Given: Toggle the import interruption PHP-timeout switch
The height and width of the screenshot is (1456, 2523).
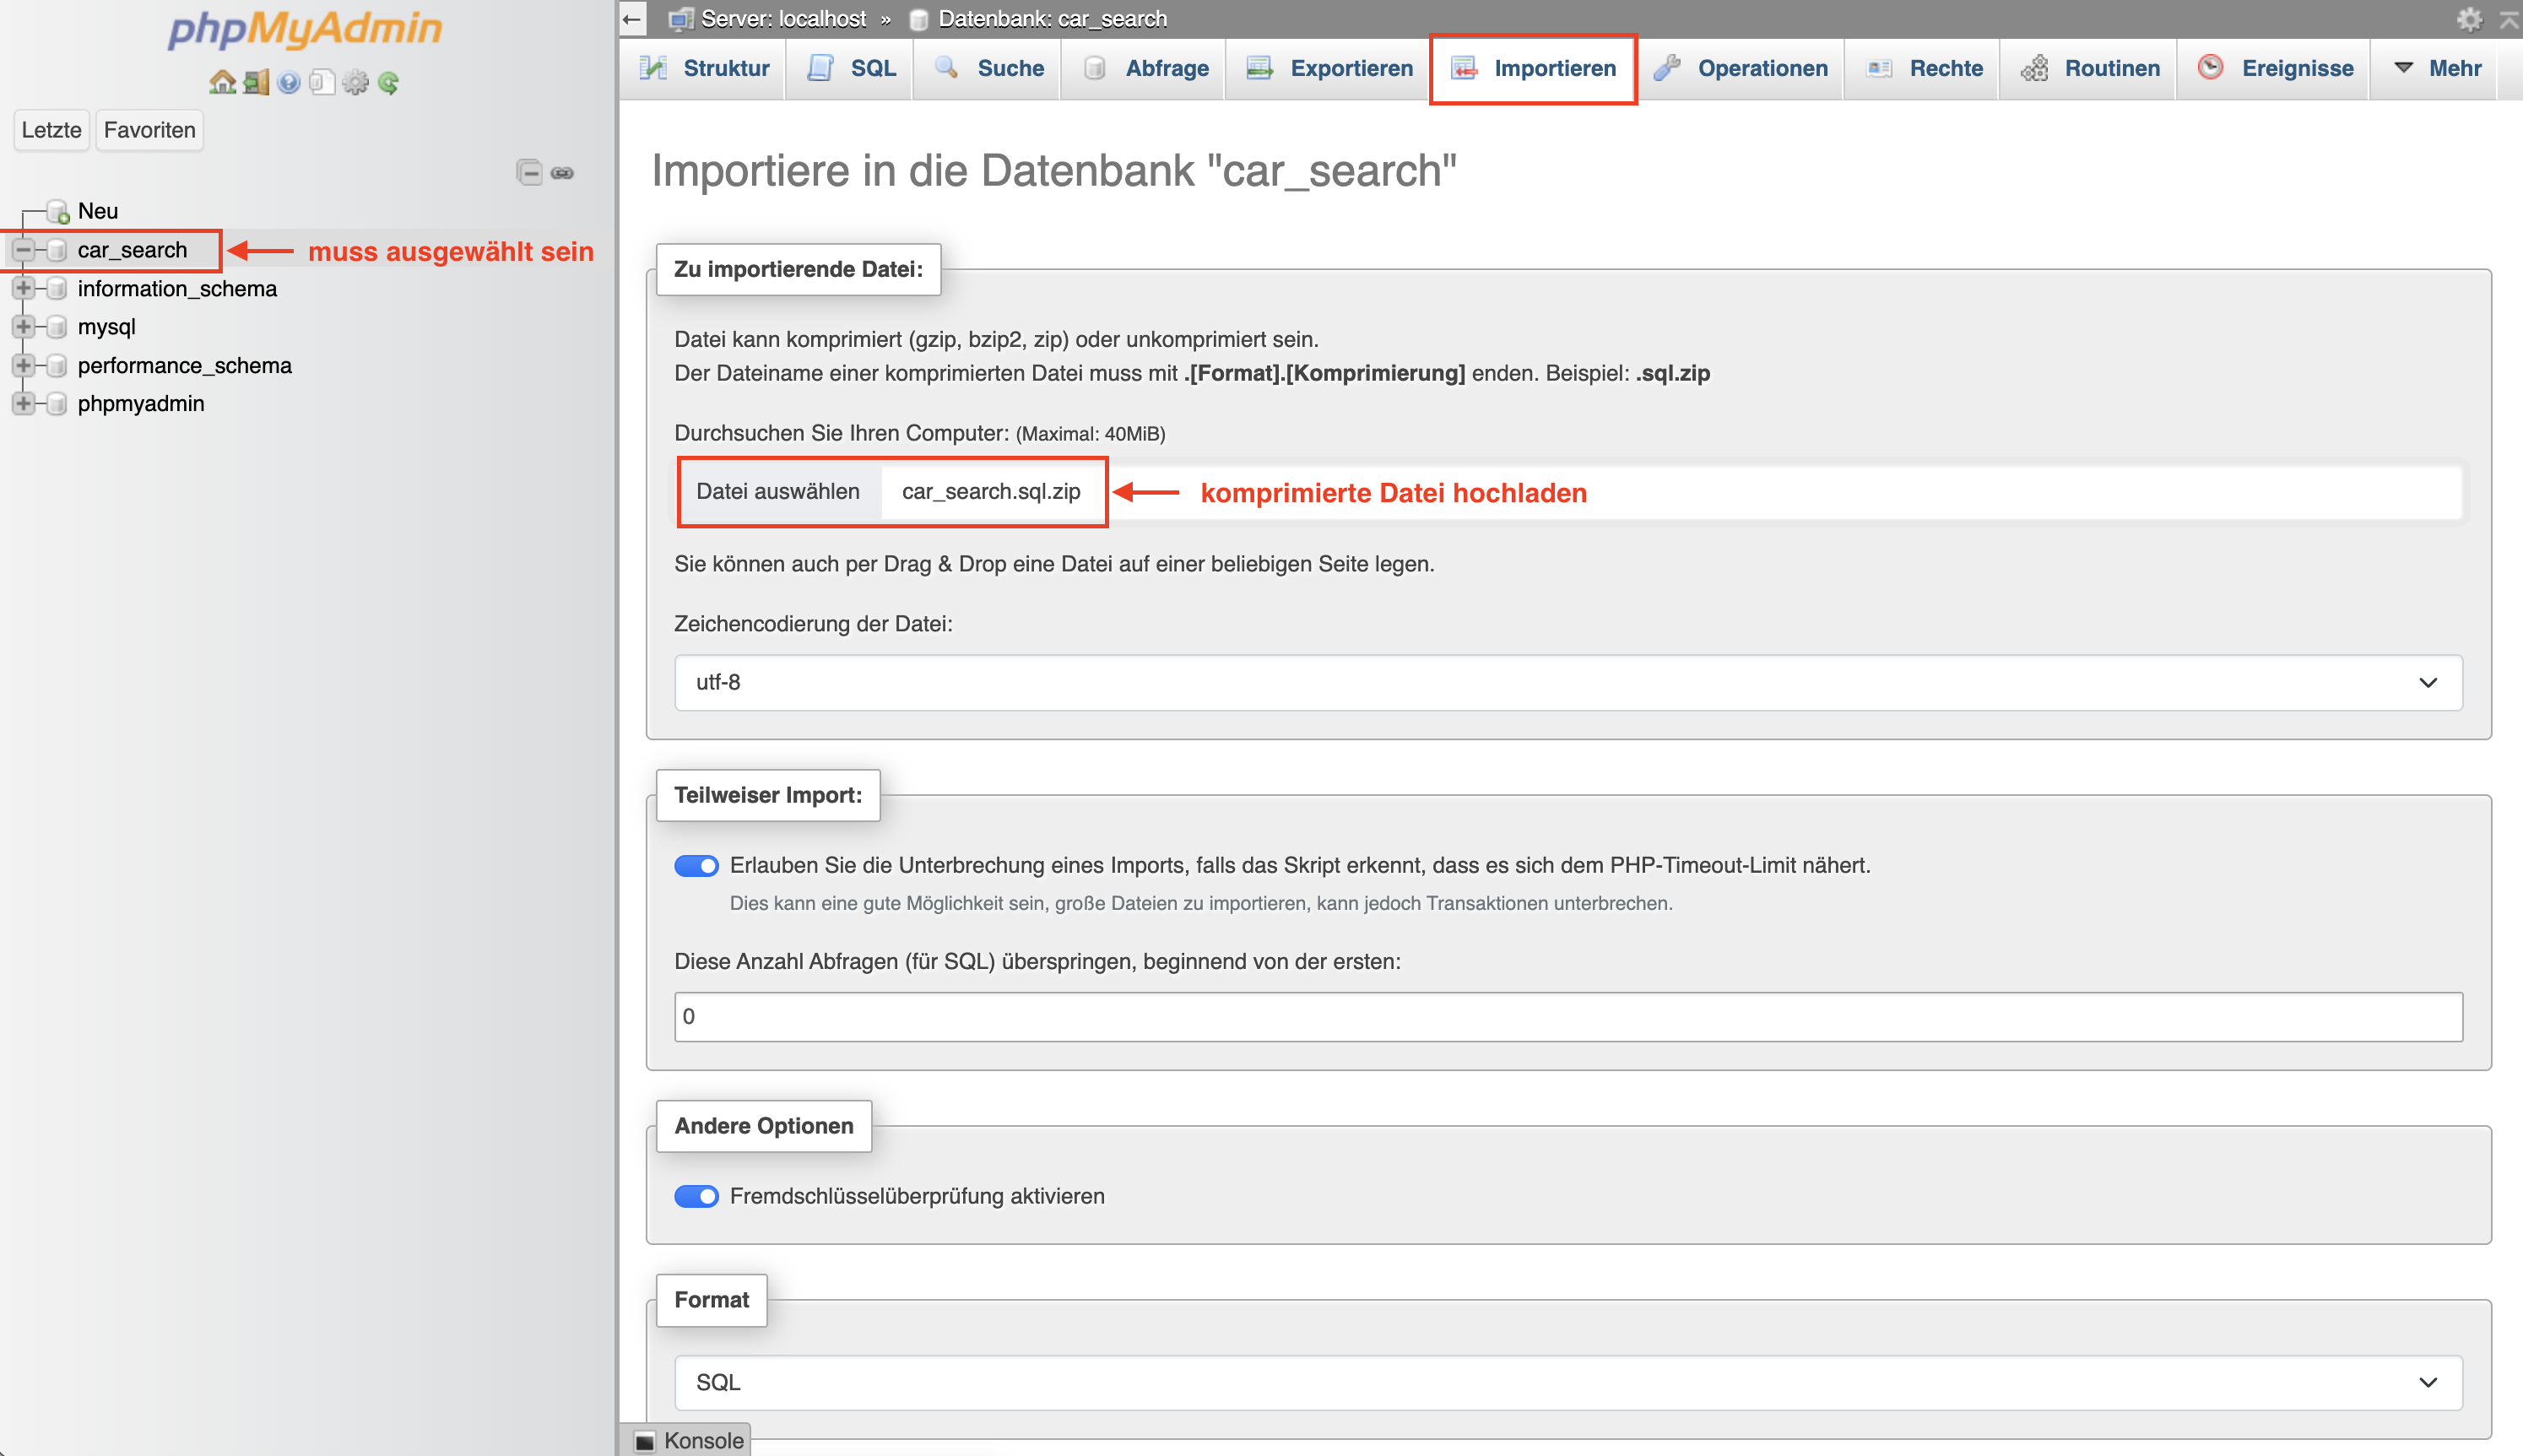Looking at the screenshot, I should tap(696, 865).
